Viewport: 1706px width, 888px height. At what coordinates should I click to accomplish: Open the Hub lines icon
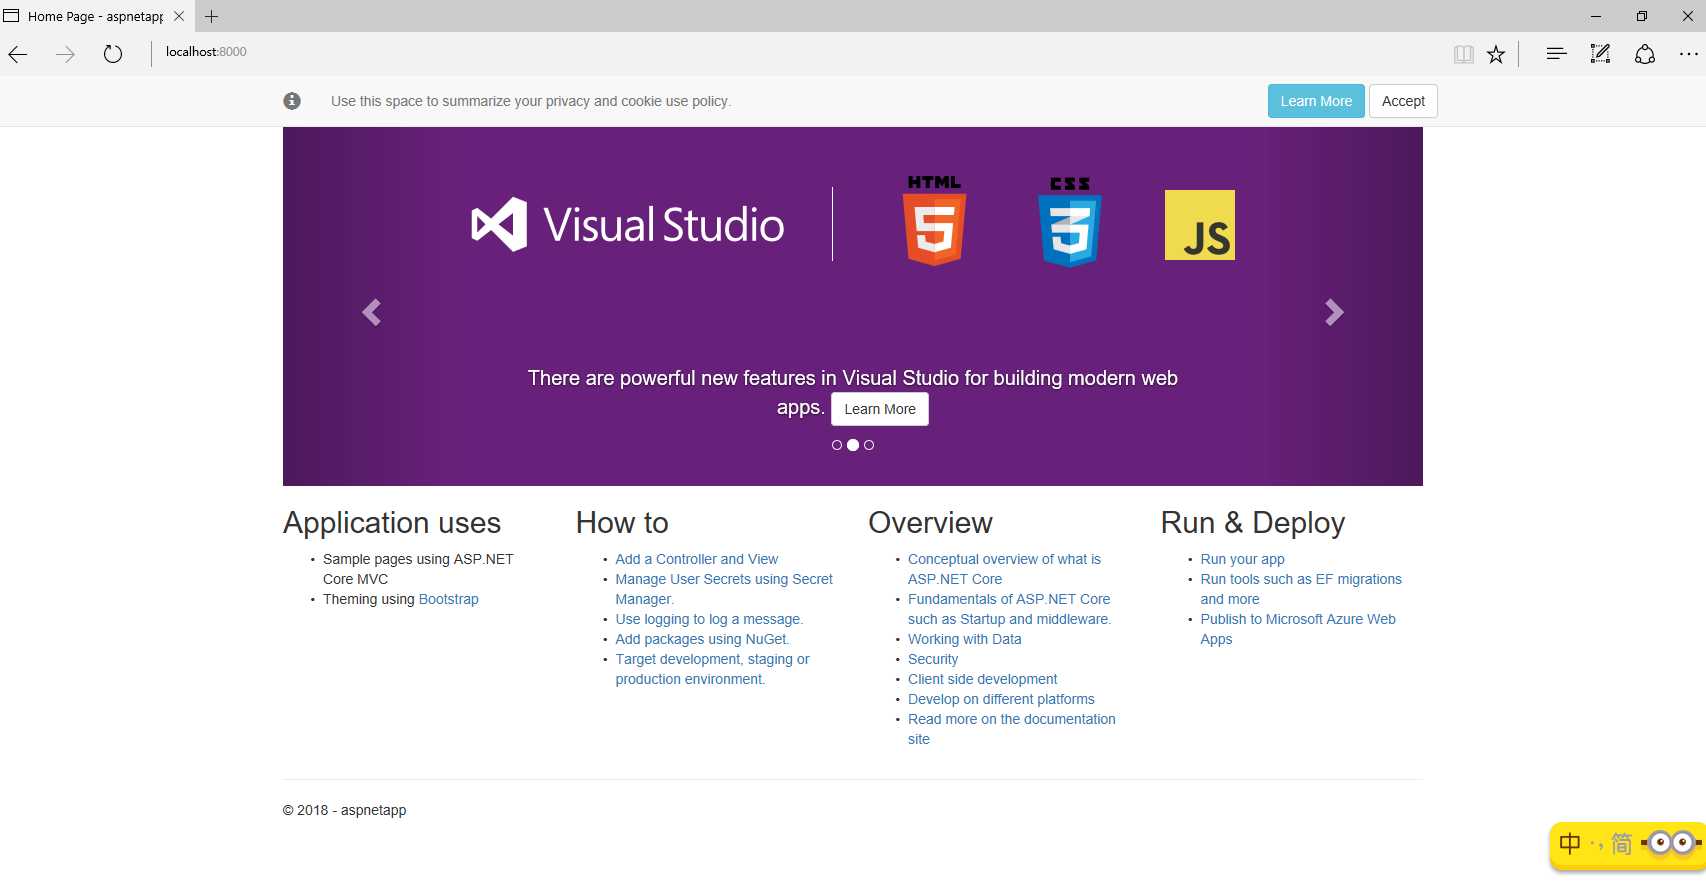(x=1556, y=54)
